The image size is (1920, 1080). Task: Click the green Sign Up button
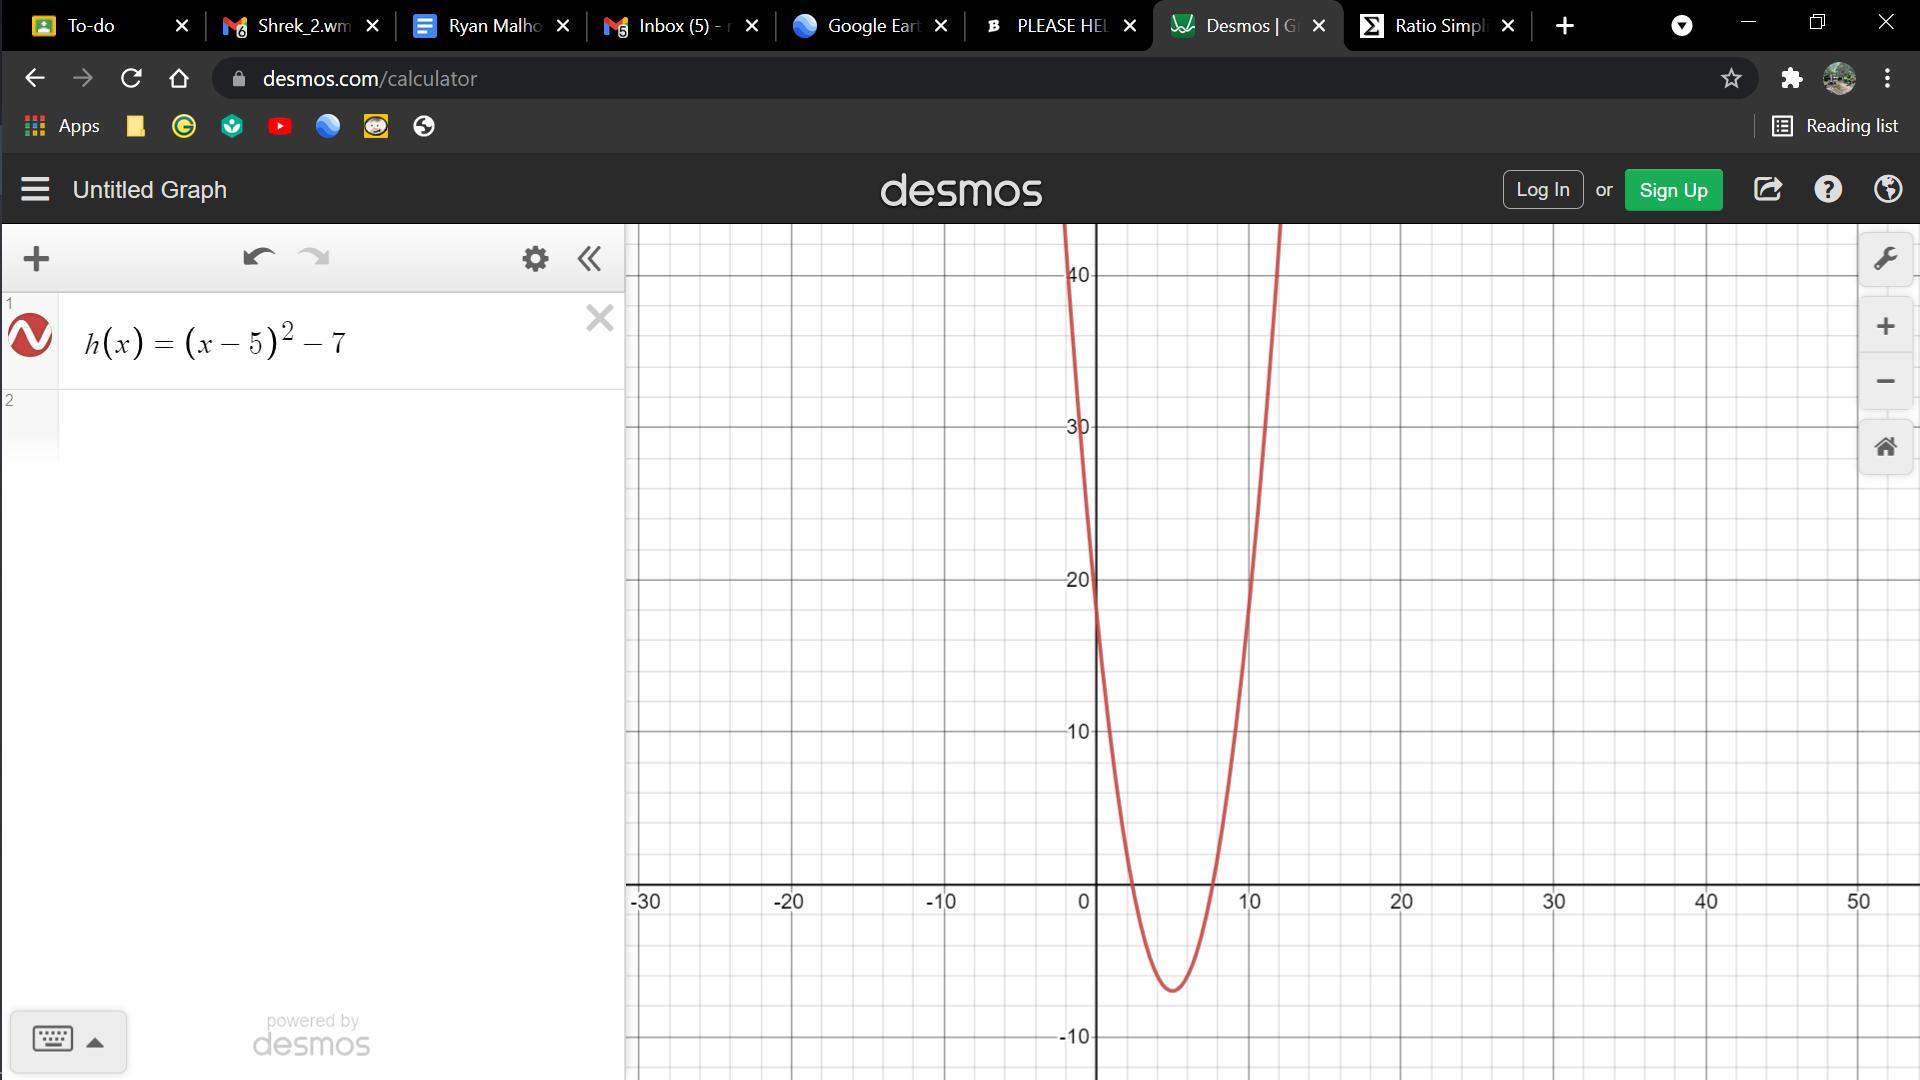click(1673, 190)
